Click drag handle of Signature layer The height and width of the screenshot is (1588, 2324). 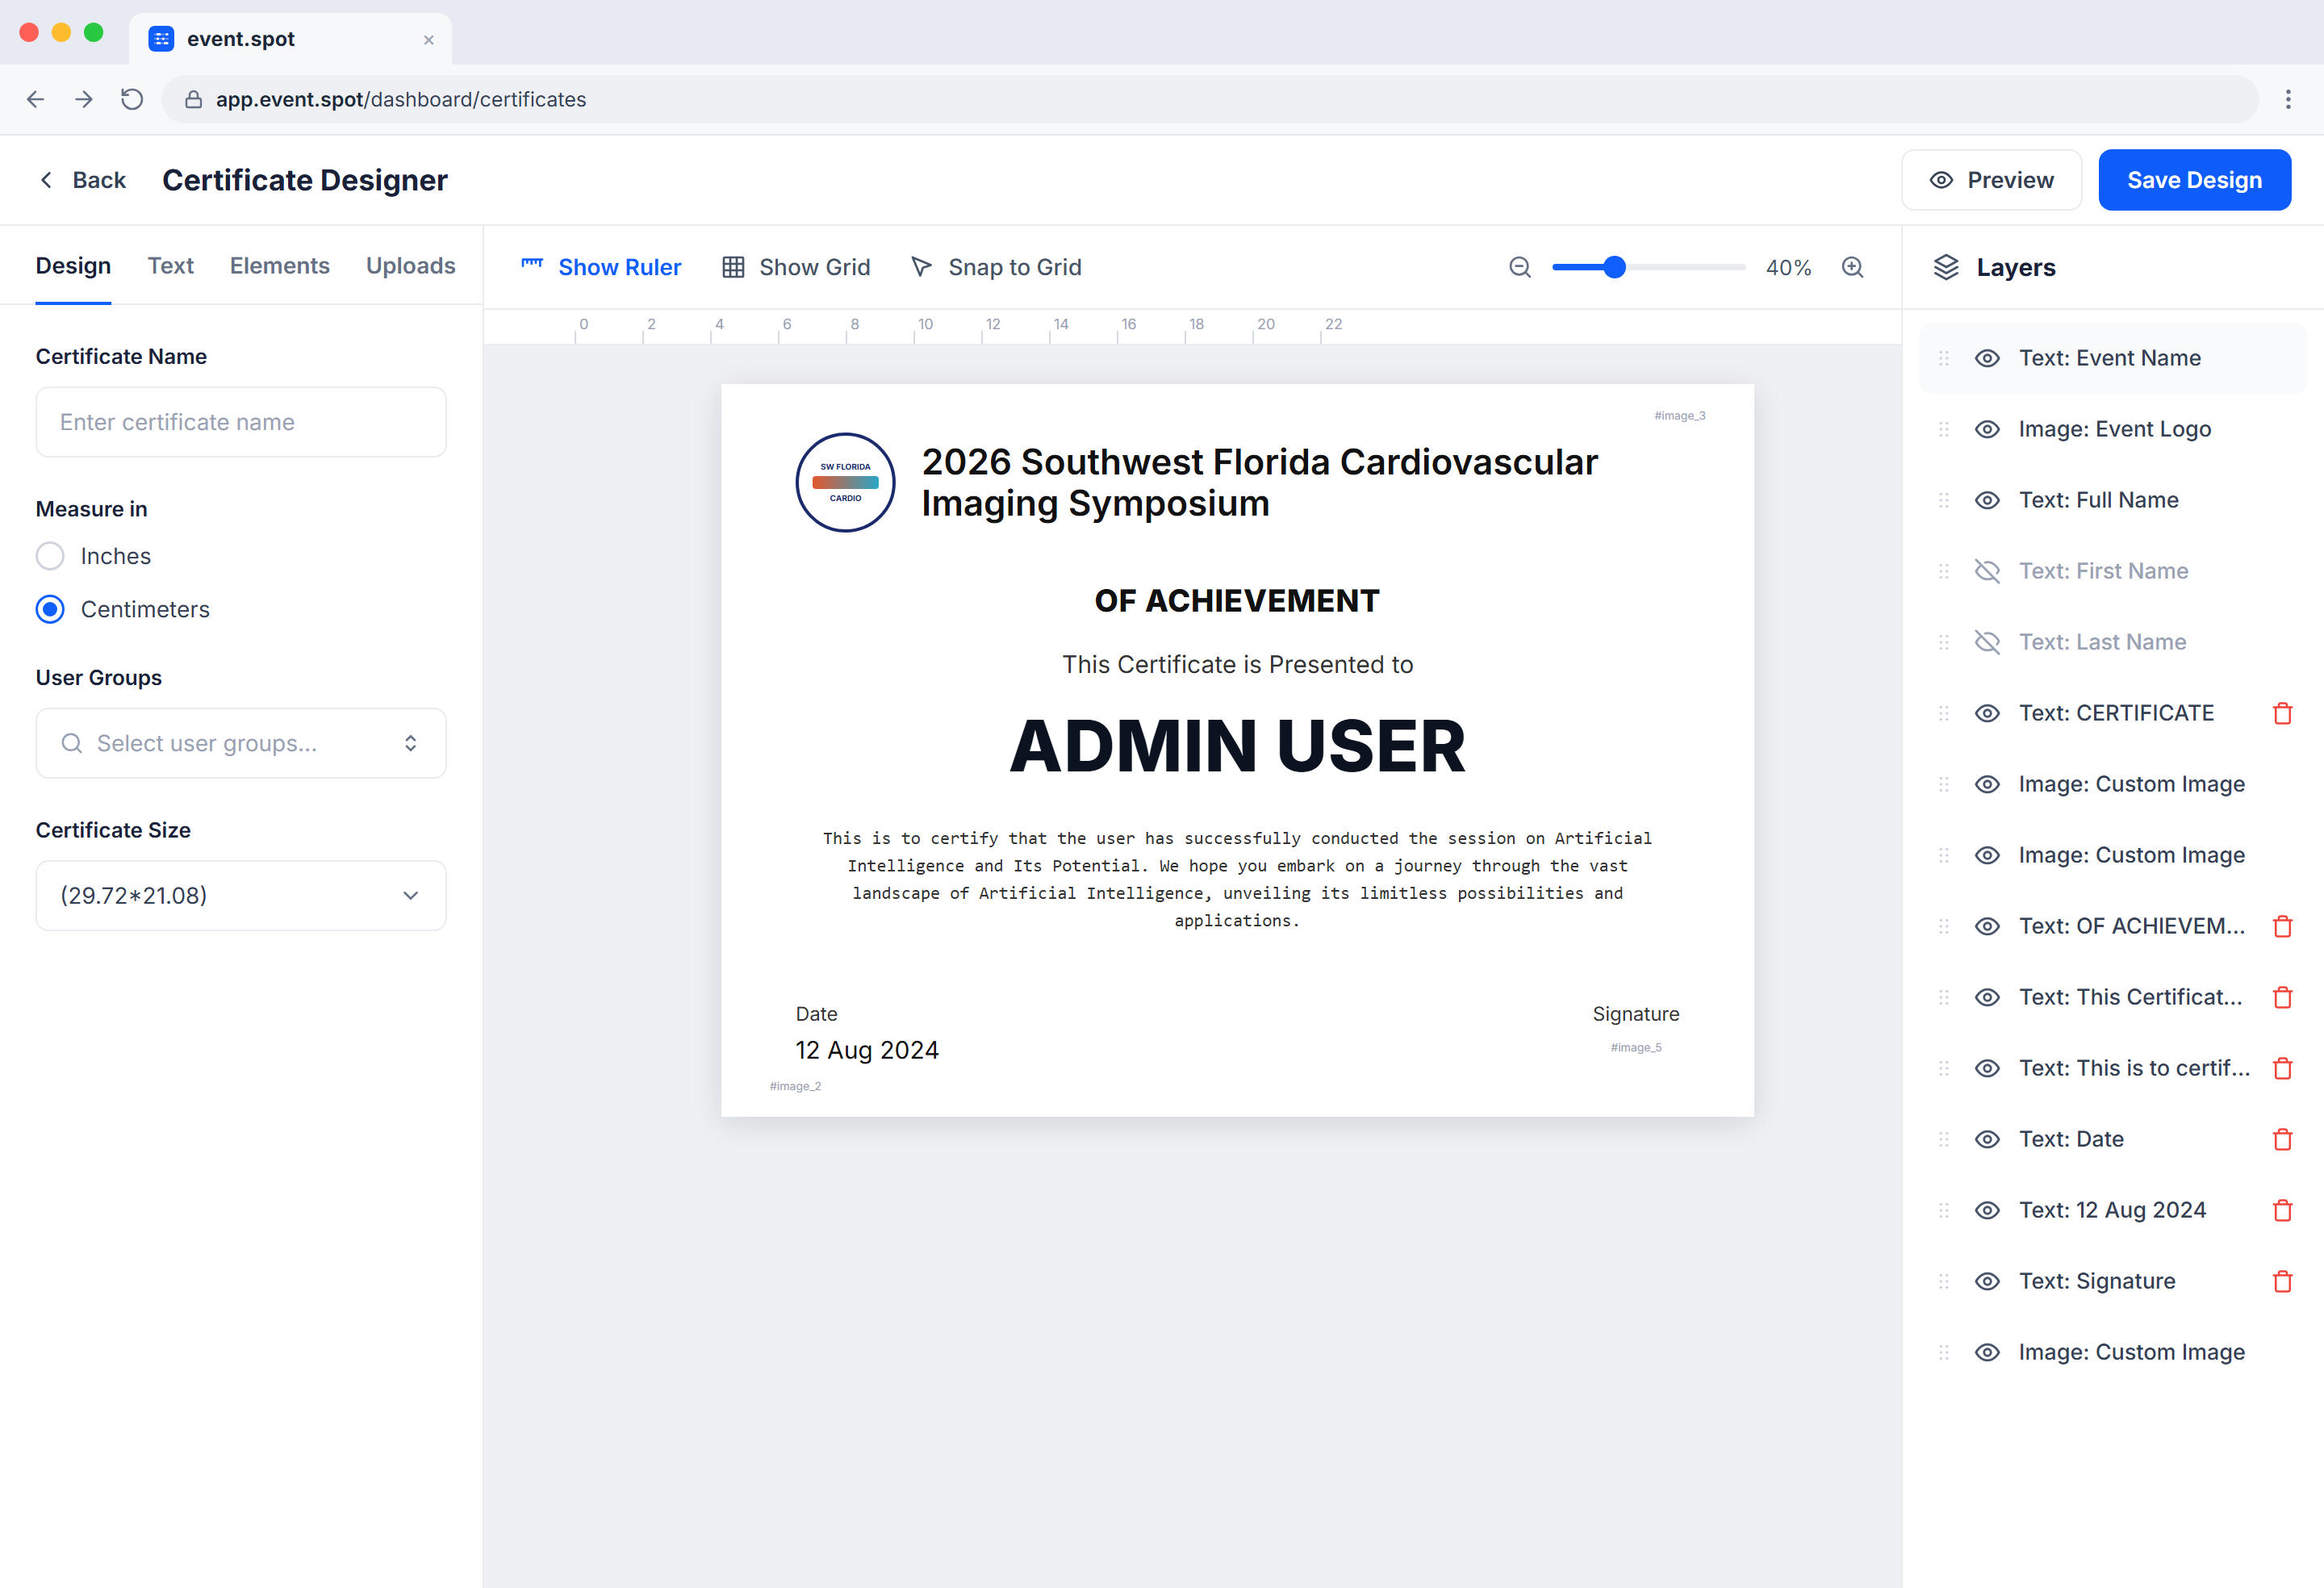1944,1281
